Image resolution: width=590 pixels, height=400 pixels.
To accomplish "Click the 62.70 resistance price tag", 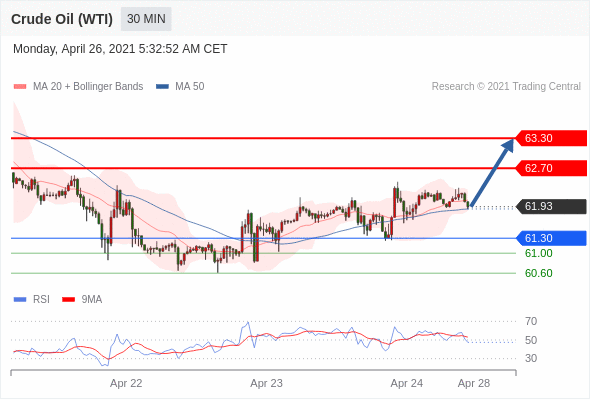I will point(551,168).
